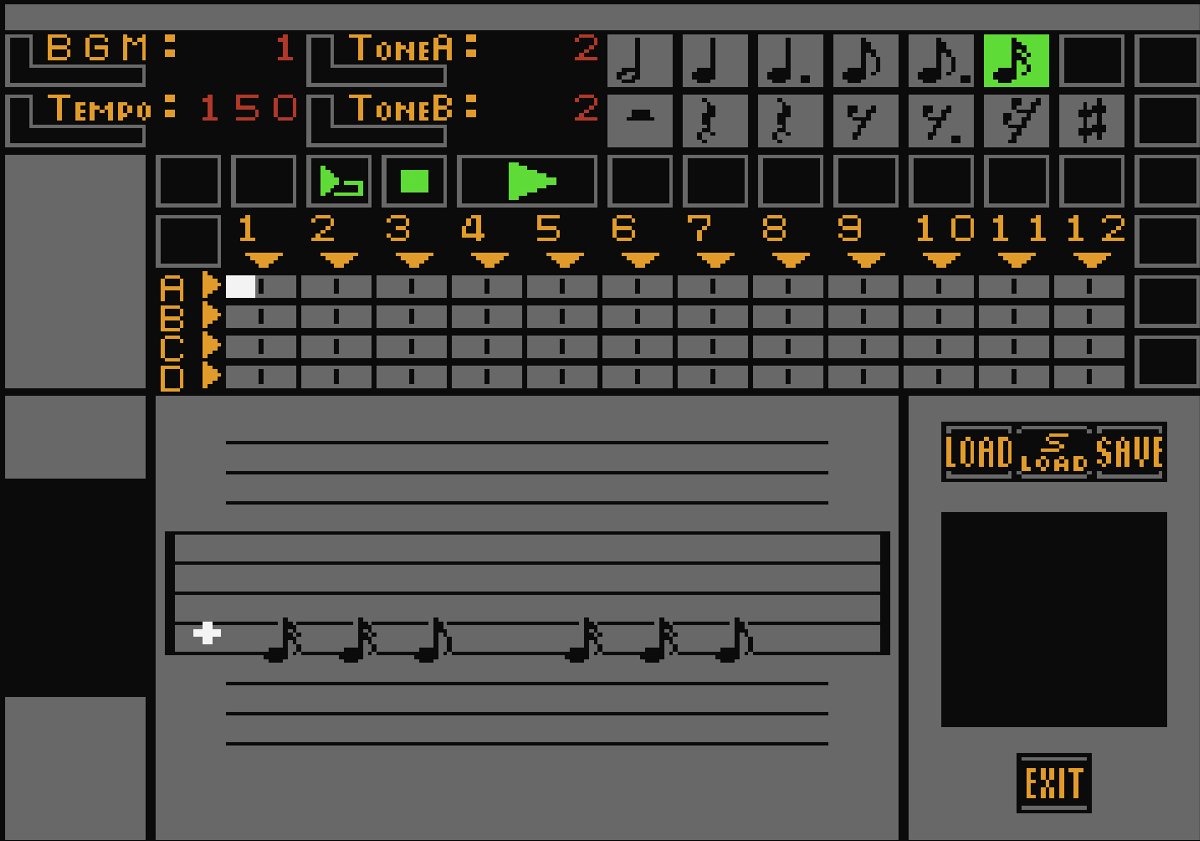Select the dotted eighth rest icon

click(x=941, y=120)
